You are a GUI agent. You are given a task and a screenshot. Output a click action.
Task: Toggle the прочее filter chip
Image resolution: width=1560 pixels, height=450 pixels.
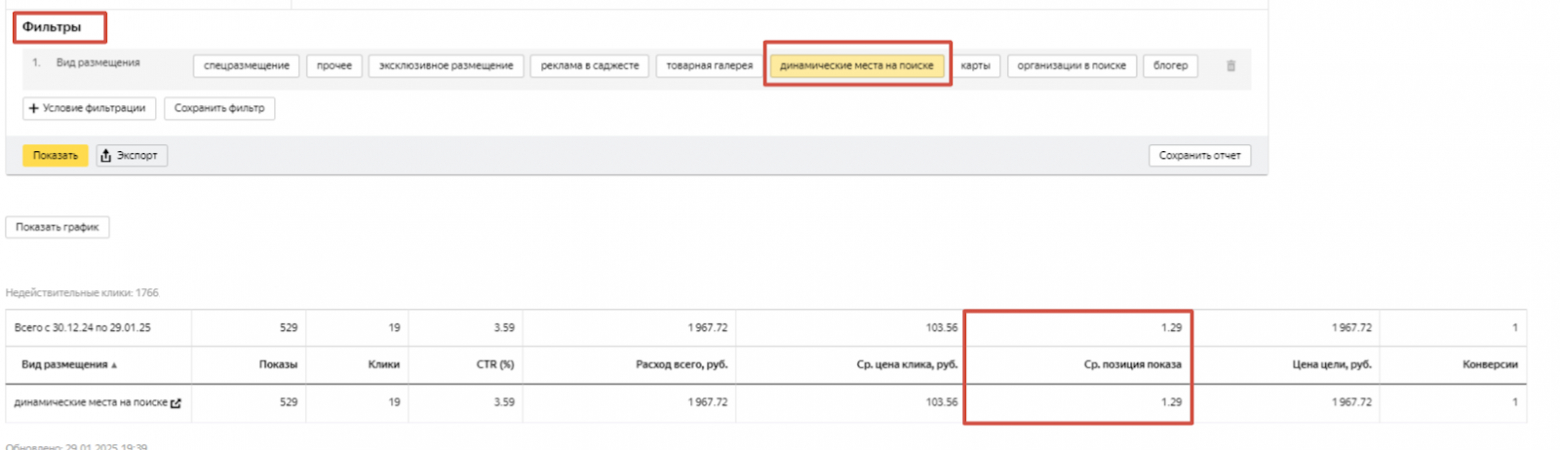(334, 66)
